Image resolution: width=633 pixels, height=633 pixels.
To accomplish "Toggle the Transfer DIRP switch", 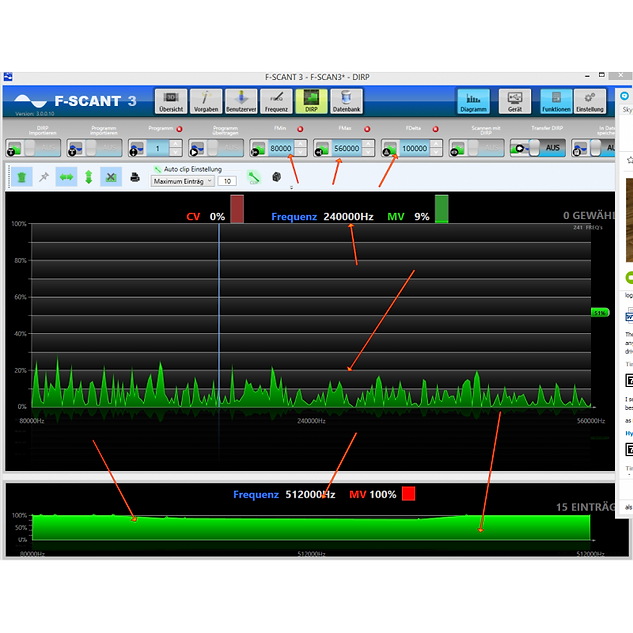I will pyautogui.click(x=547, y=148).
